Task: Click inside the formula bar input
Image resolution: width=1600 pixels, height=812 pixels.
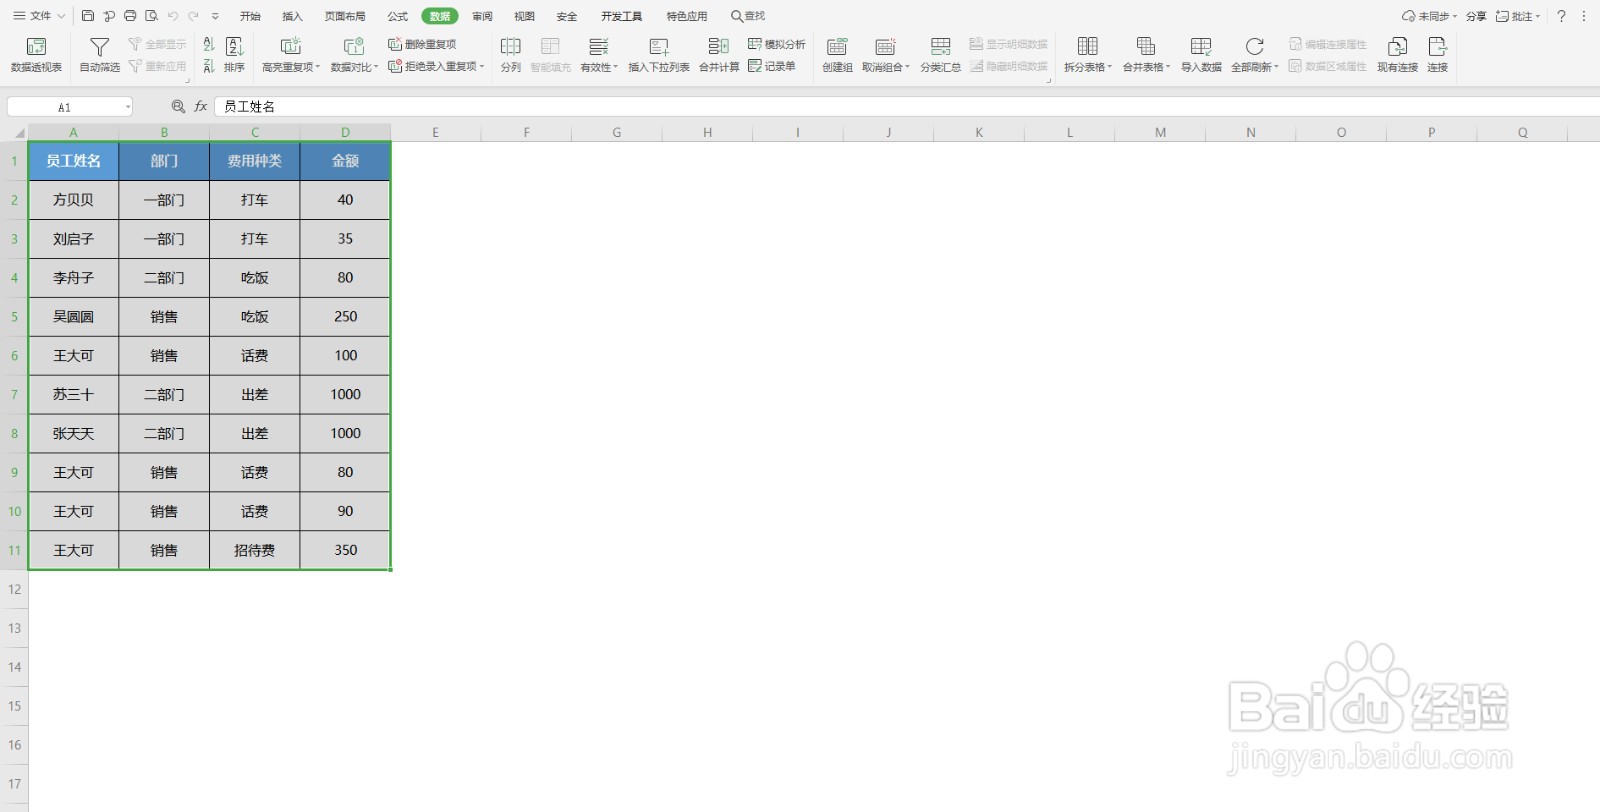Action: click(x=905, y=106)
